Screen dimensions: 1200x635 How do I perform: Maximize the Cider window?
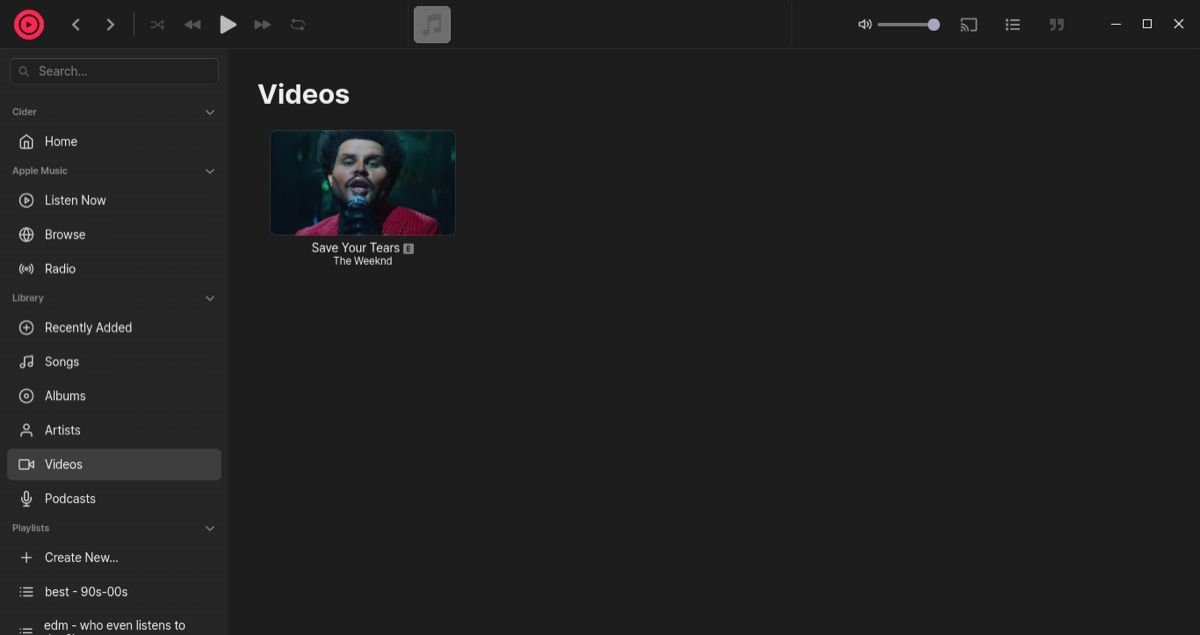[1147, 24]
